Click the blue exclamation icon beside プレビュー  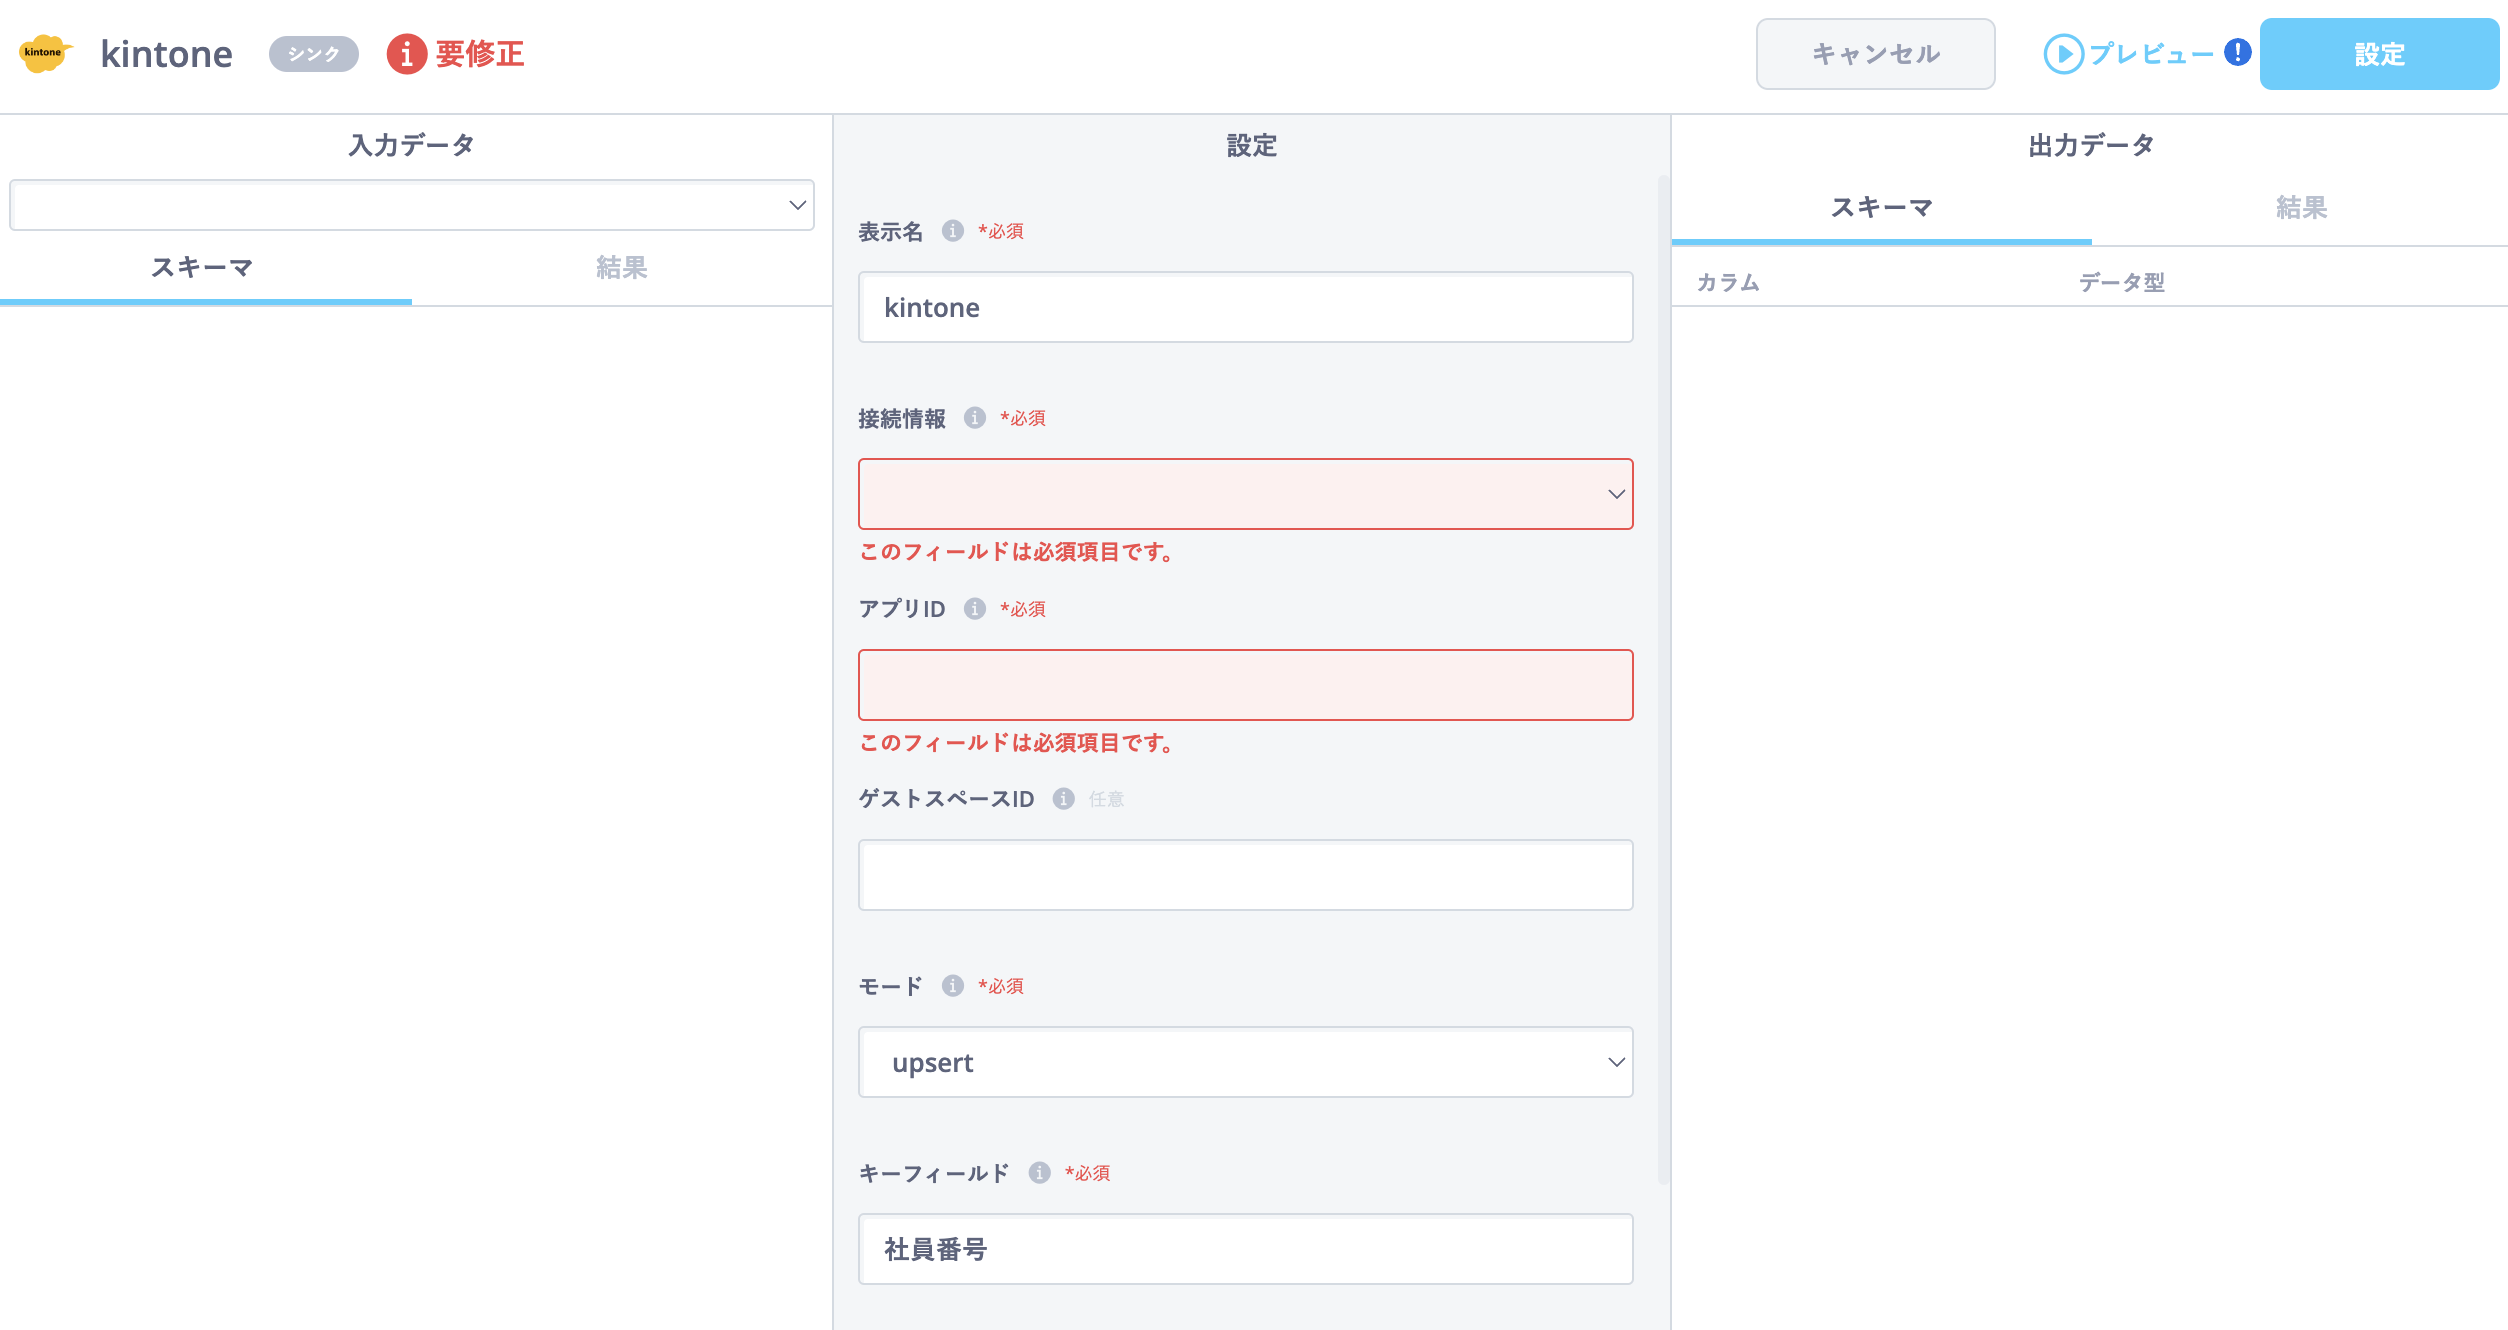point(2237,52)
